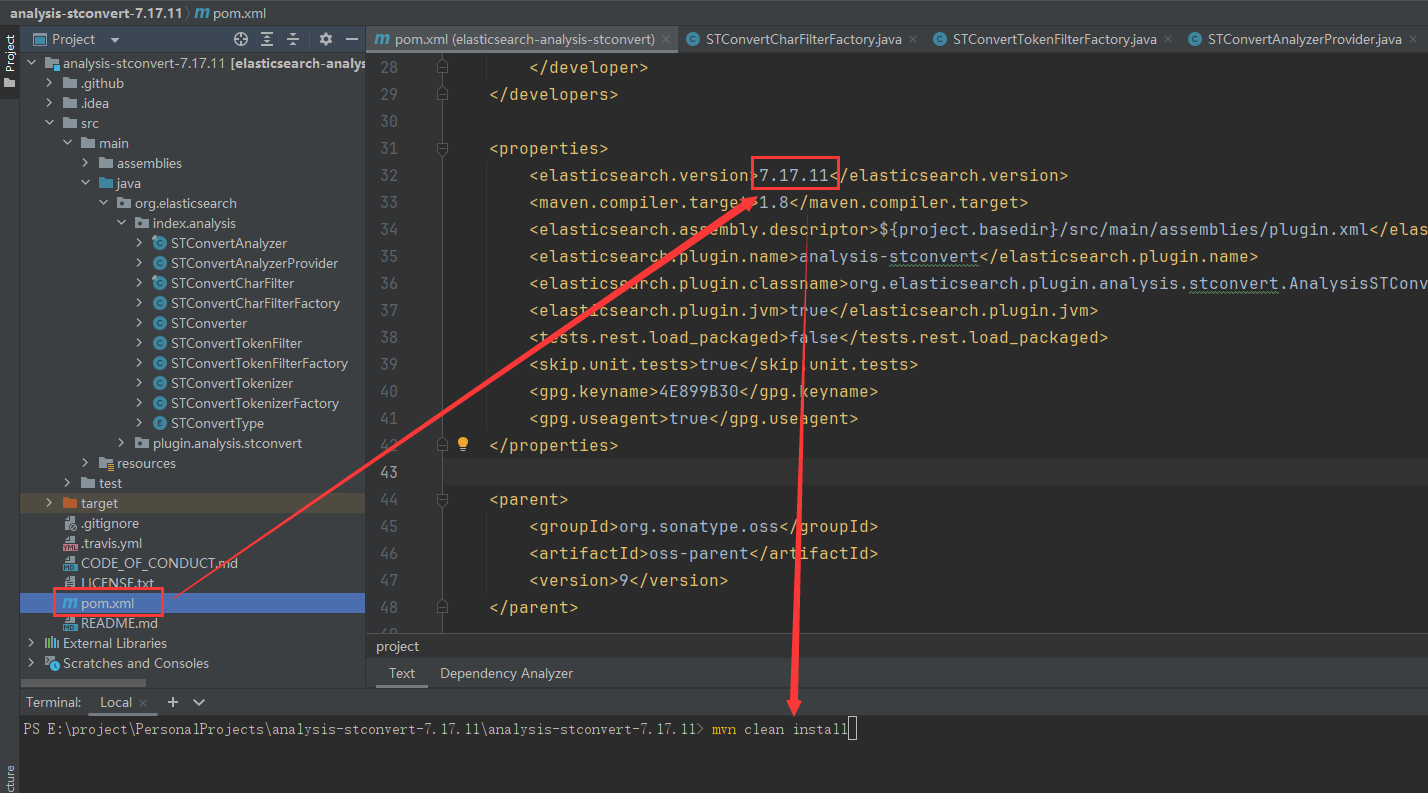Click the Expand All icon in Project panel
This screenshot has height=793, width=1428.
(x=267, y=39)
